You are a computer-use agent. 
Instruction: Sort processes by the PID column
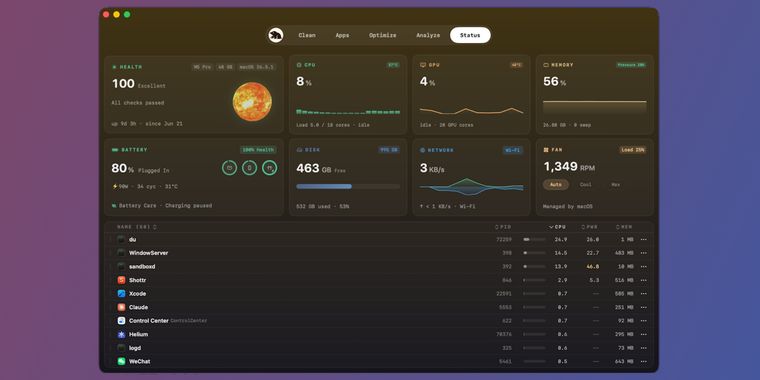[x=503, y=227]
